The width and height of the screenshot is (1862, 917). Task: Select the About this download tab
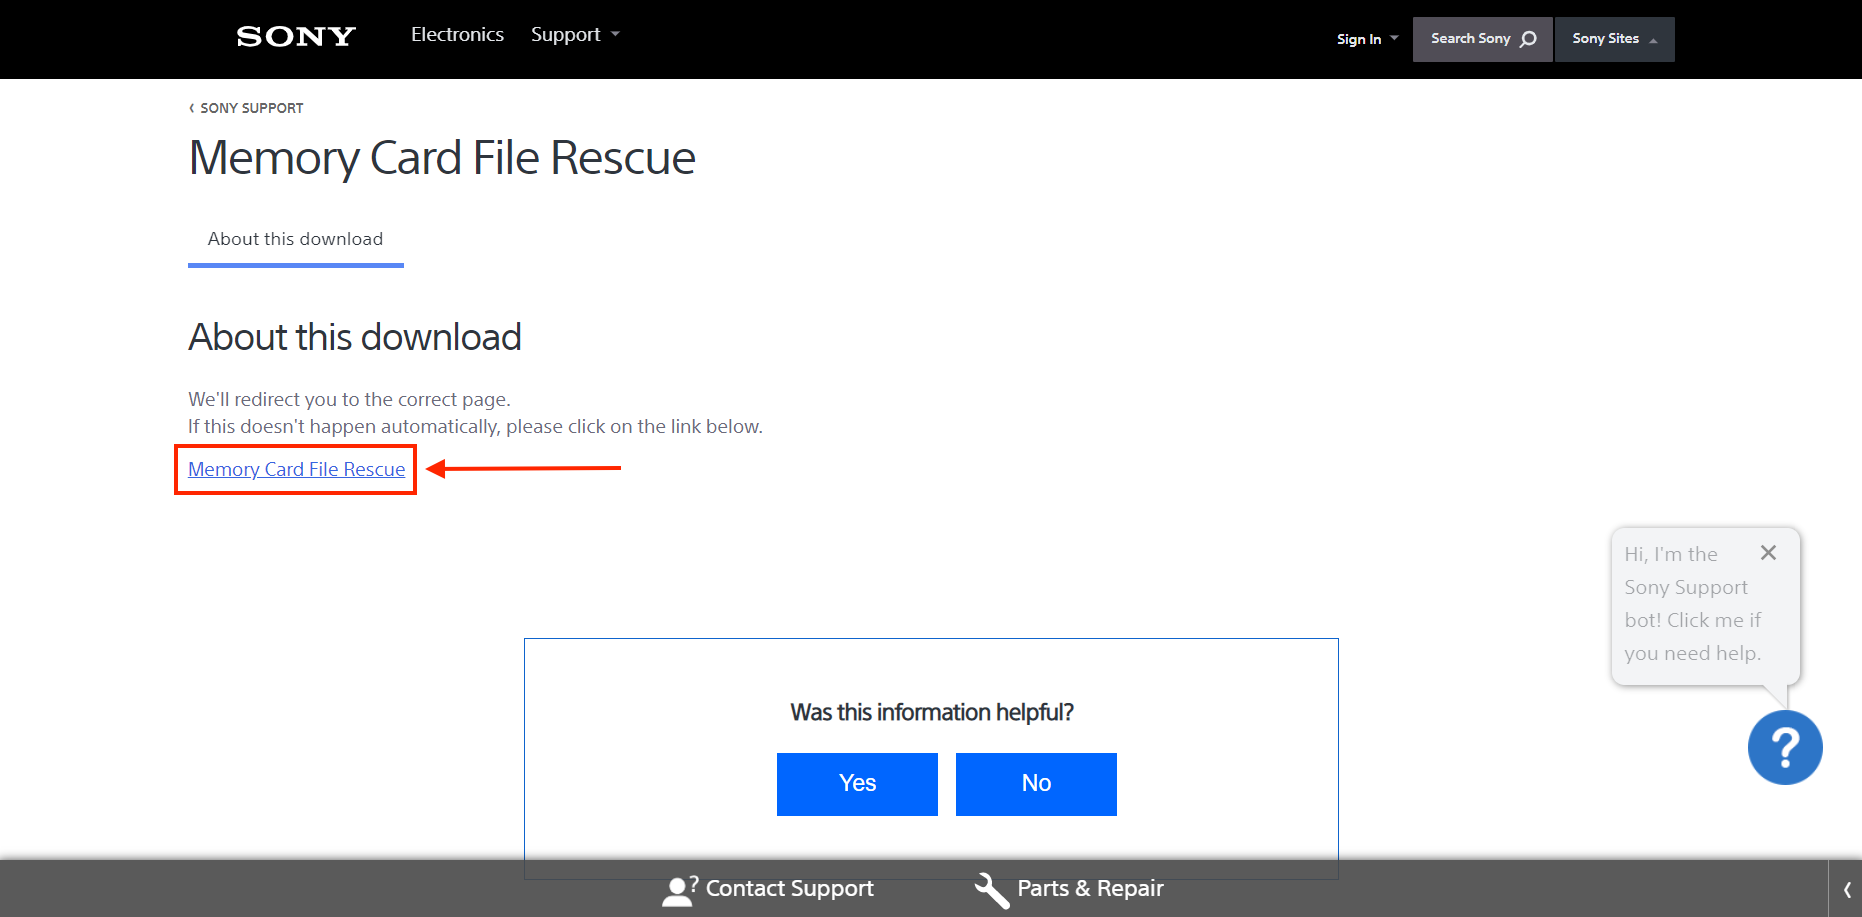click(295, 239)
